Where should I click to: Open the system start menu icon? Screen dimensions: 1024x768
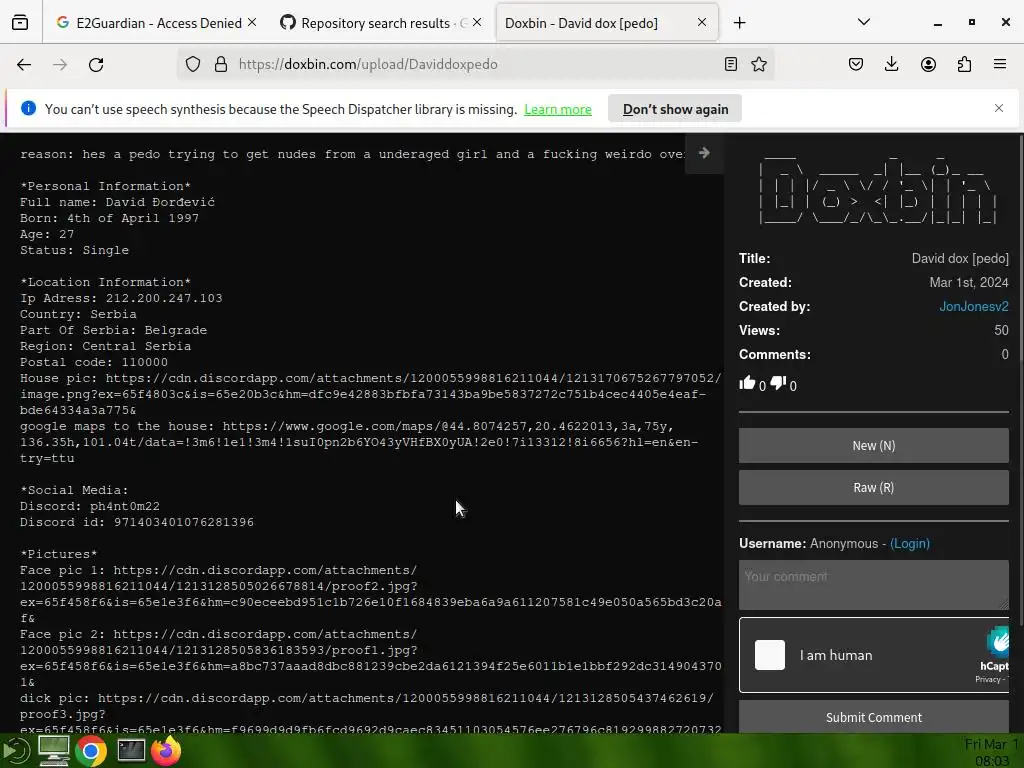click(x=14, y=751)
